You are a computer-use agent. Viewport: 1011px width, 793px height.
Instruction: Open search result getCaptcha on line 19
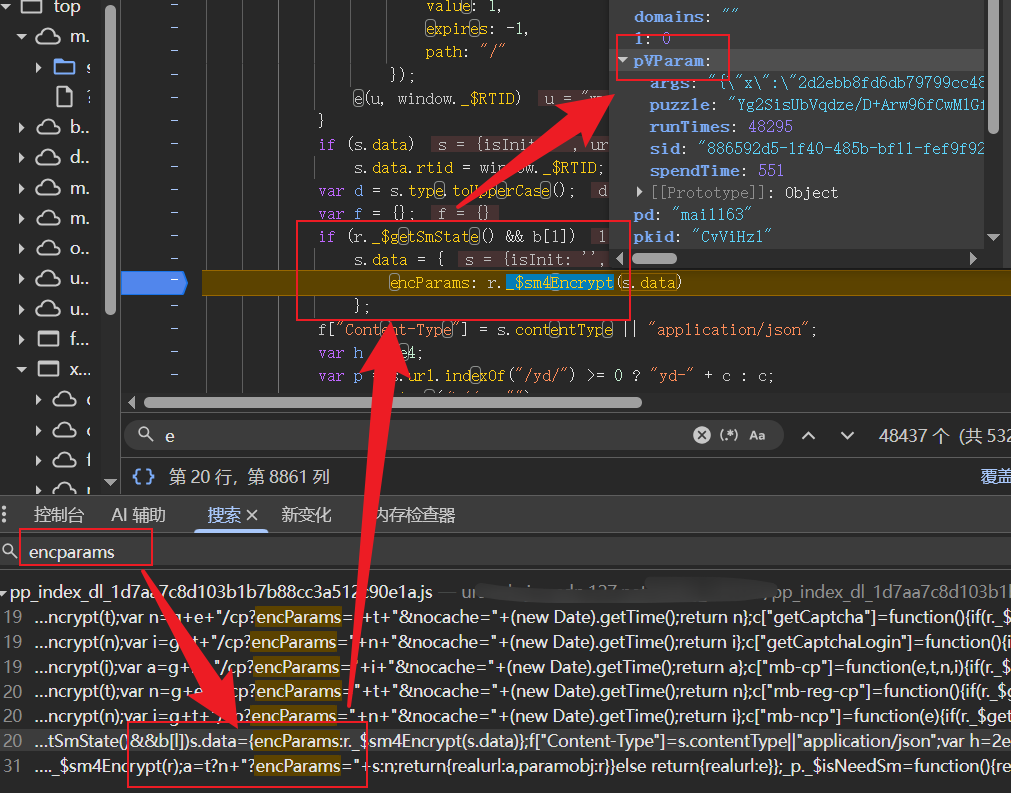coord(506,617)
